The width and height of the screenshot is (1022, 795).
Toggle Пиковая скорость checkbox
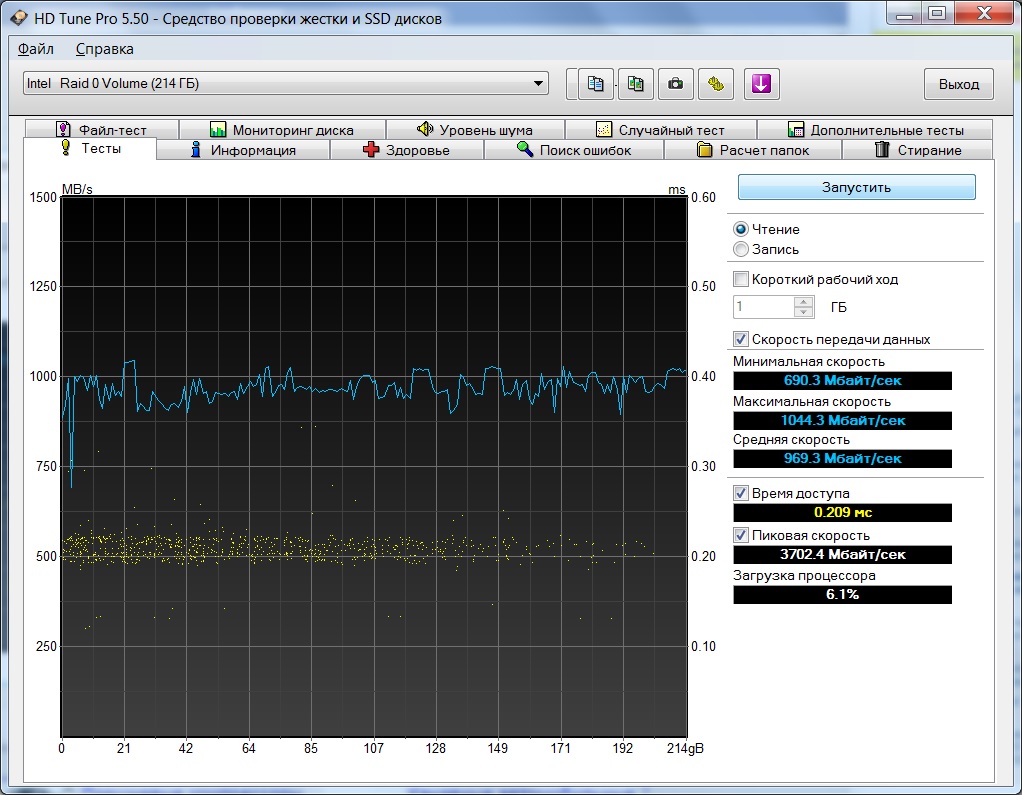[x=740, y=535]
